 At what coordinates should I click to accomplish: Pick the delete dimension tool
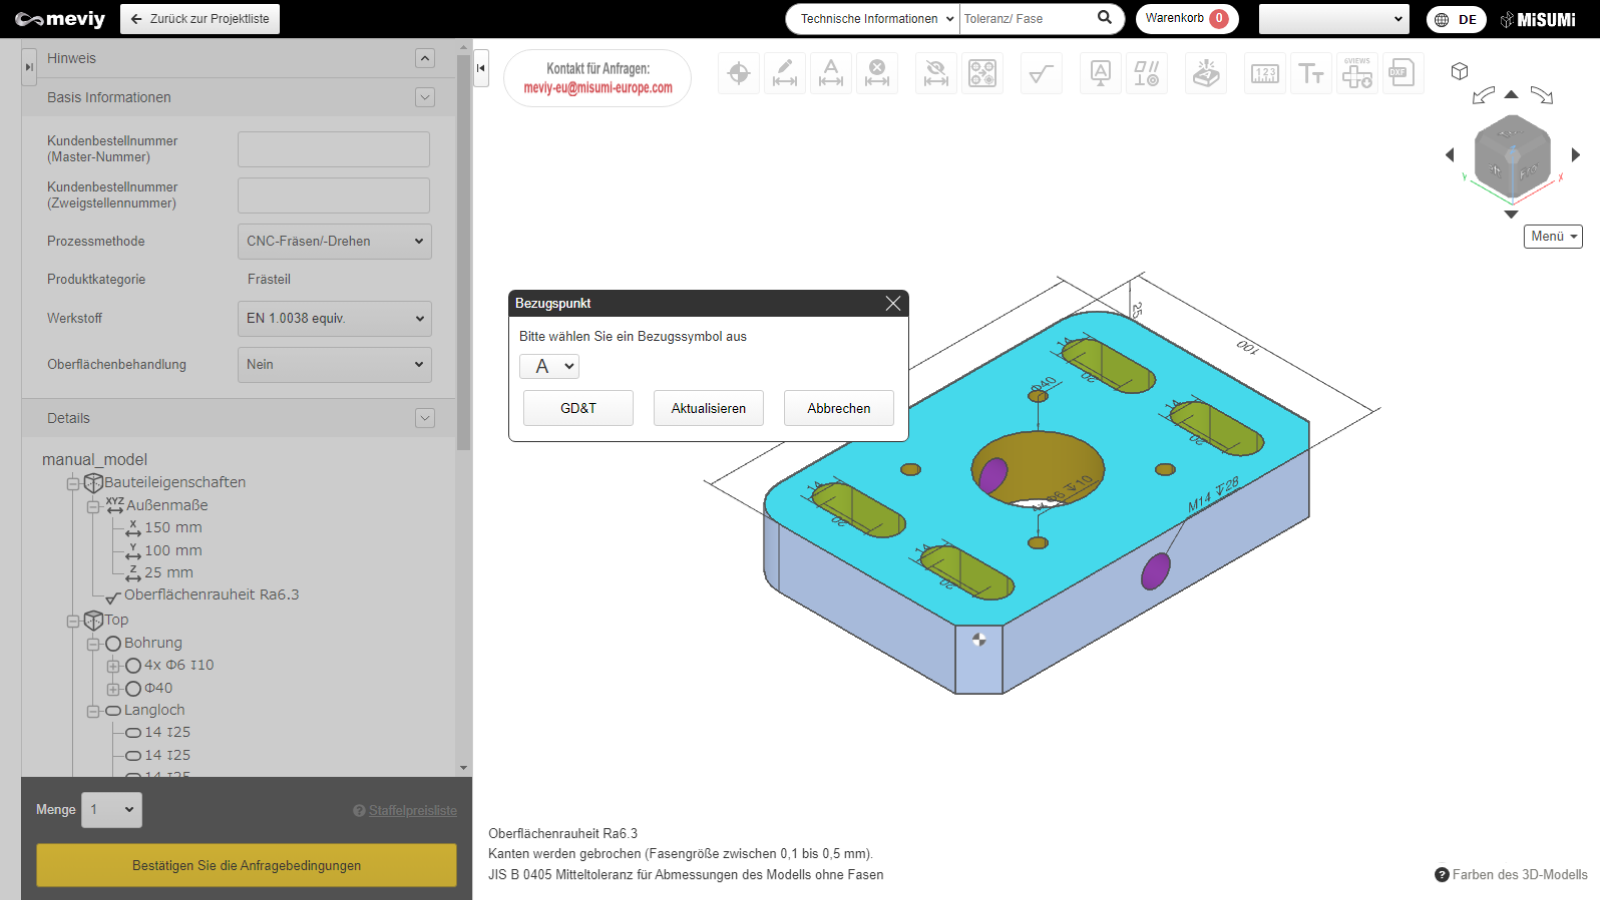[877, 73]
